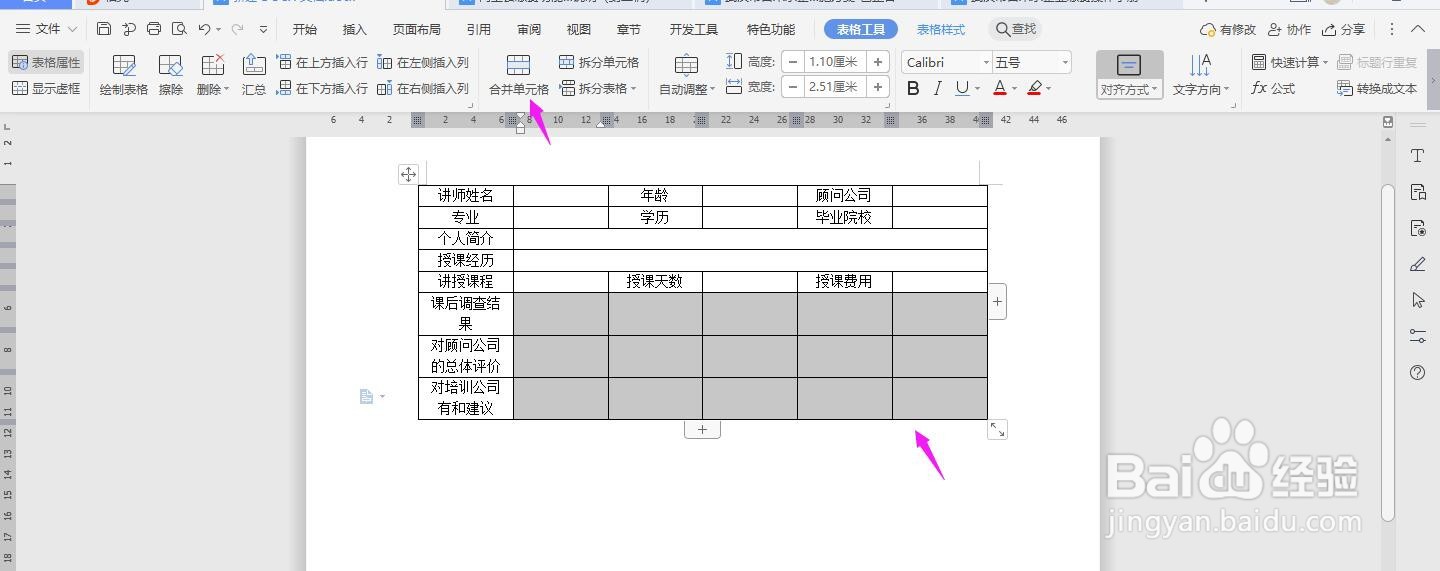Toggle italic formatting
Image resolution: width=1440 pixels, height=571 pixels.
coord(937,88)
